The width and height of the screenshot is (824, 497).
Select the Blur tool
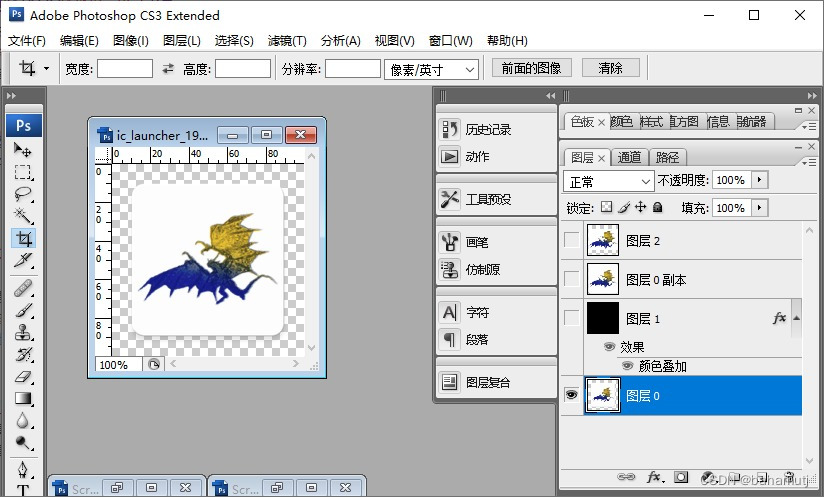[x=23, y=420]
